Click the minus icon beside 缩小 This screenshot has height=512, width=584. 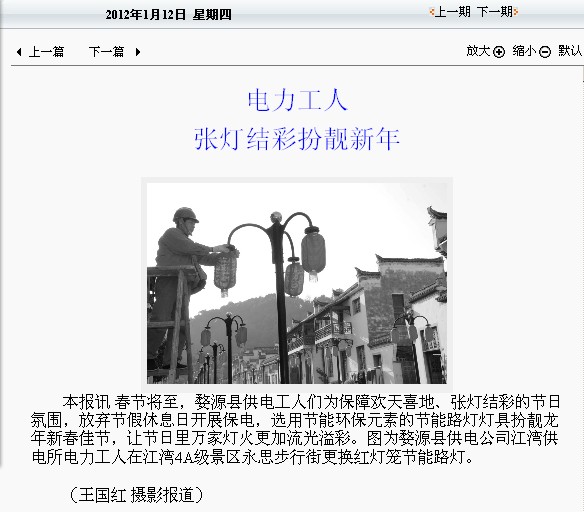pyautogui.click(x=545, y=52)
